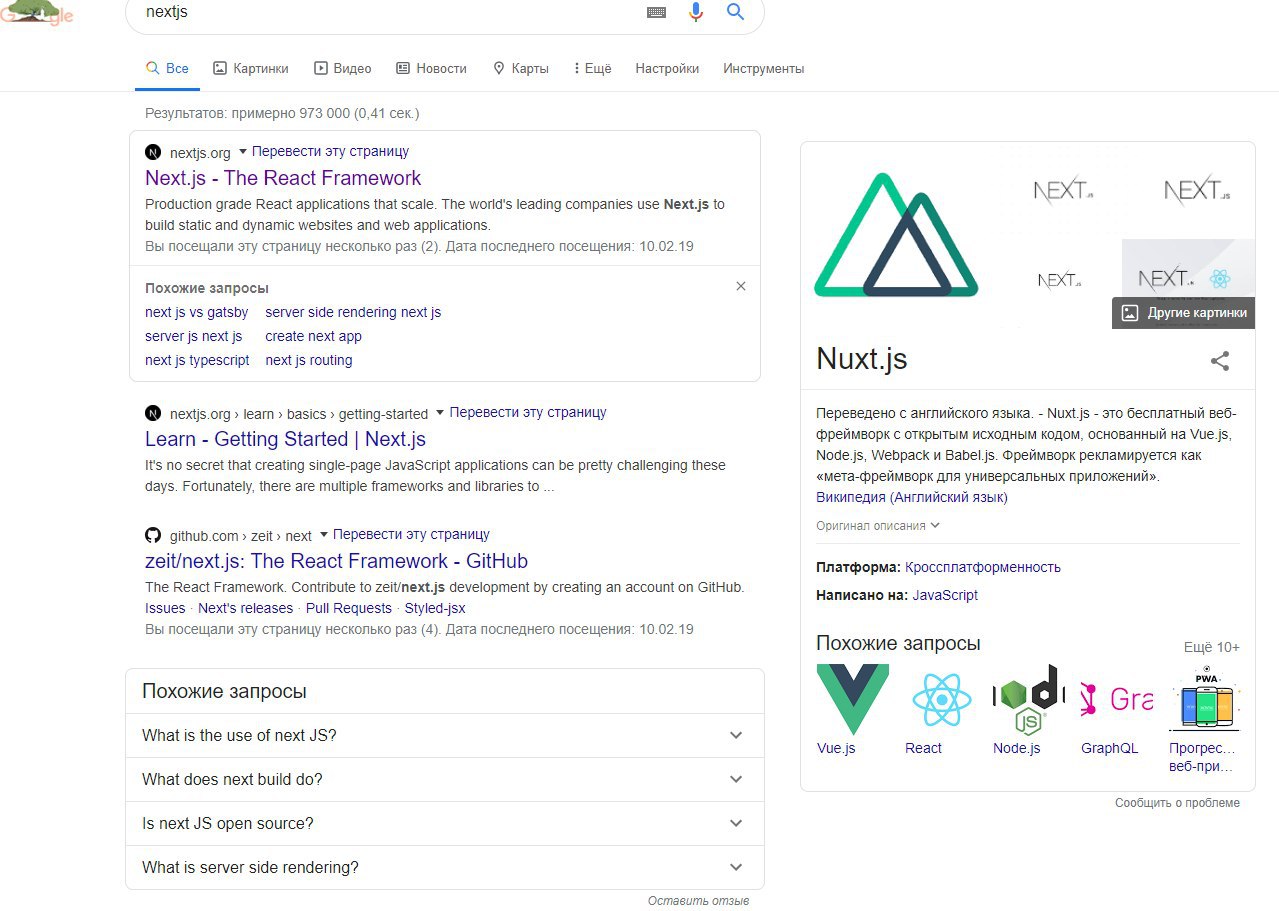
Task: Expand 'What is server side rendering?'
Action: point(445,867)
